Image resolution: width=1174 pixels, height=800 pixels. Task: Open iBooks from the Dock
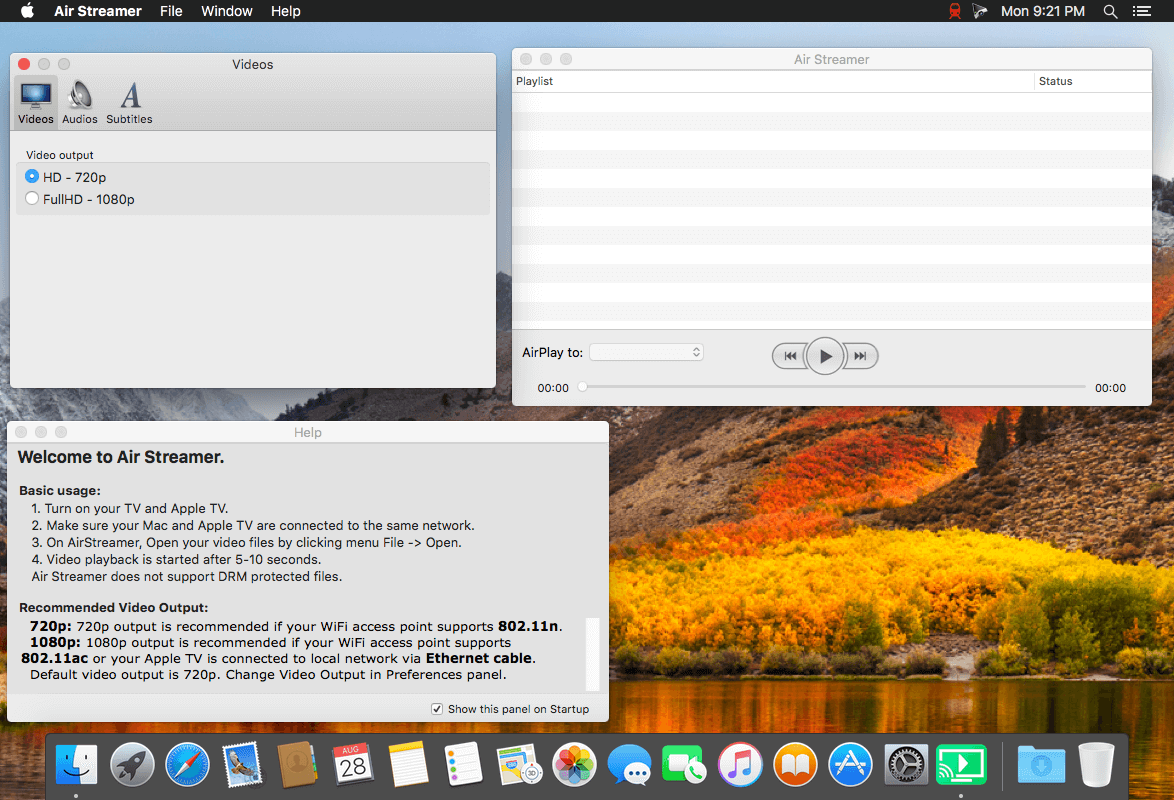click(795, 765)
